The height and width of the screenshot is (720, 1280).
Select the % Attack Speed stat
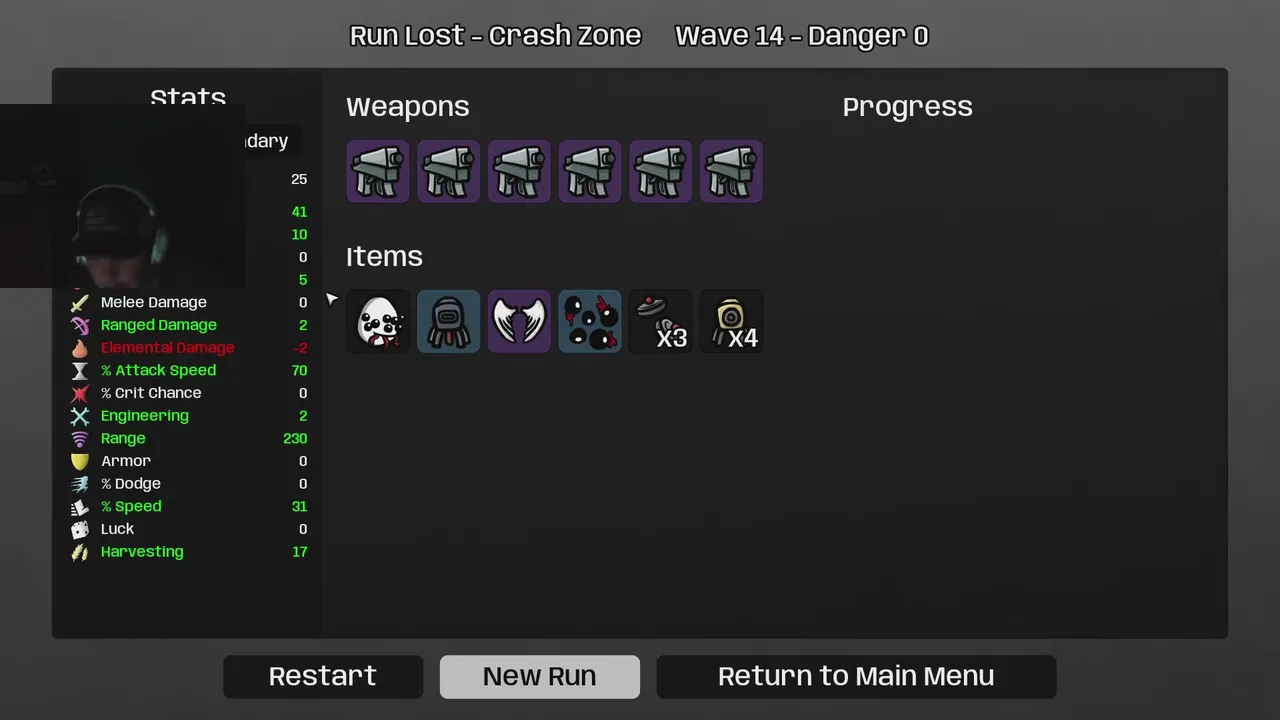tap(189, 370)
